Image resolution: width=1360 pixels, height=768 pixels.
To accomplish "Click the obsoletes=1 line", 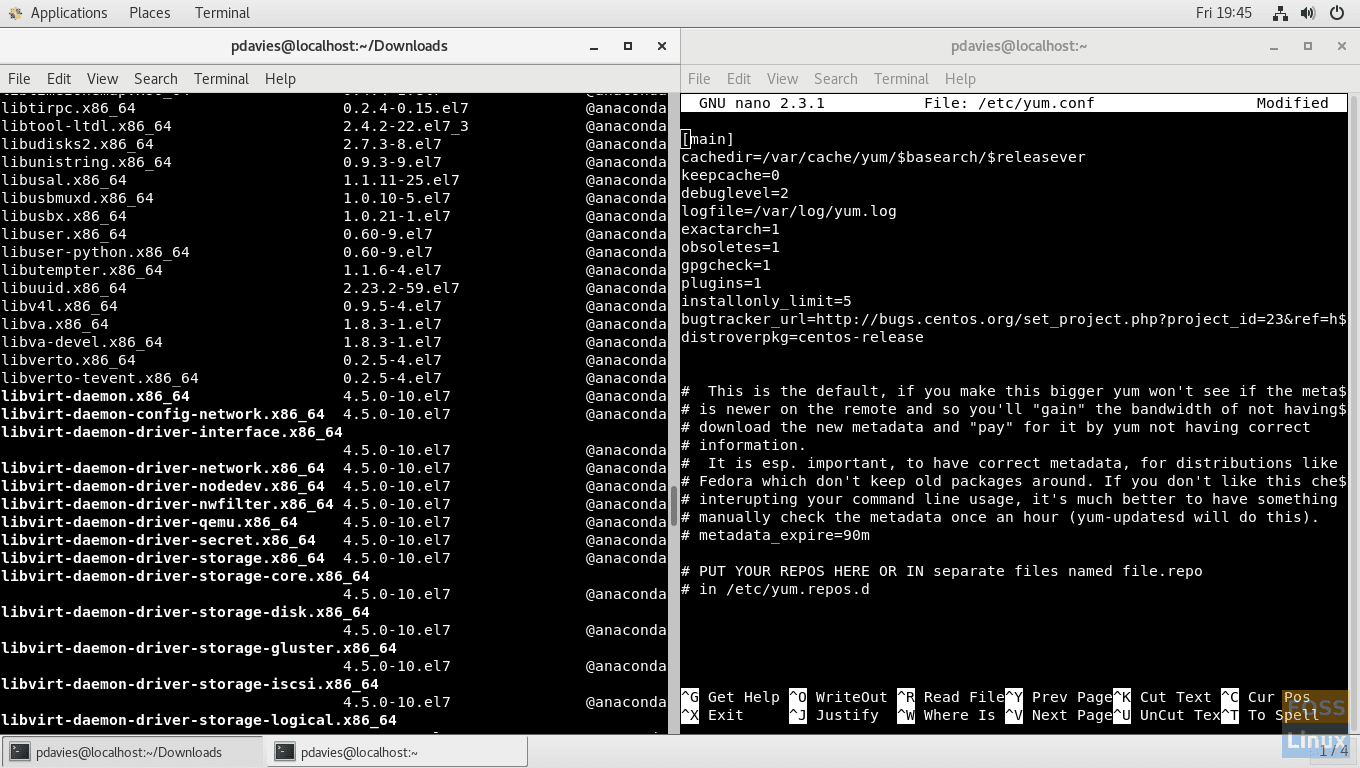I will [x=730, y=247].
